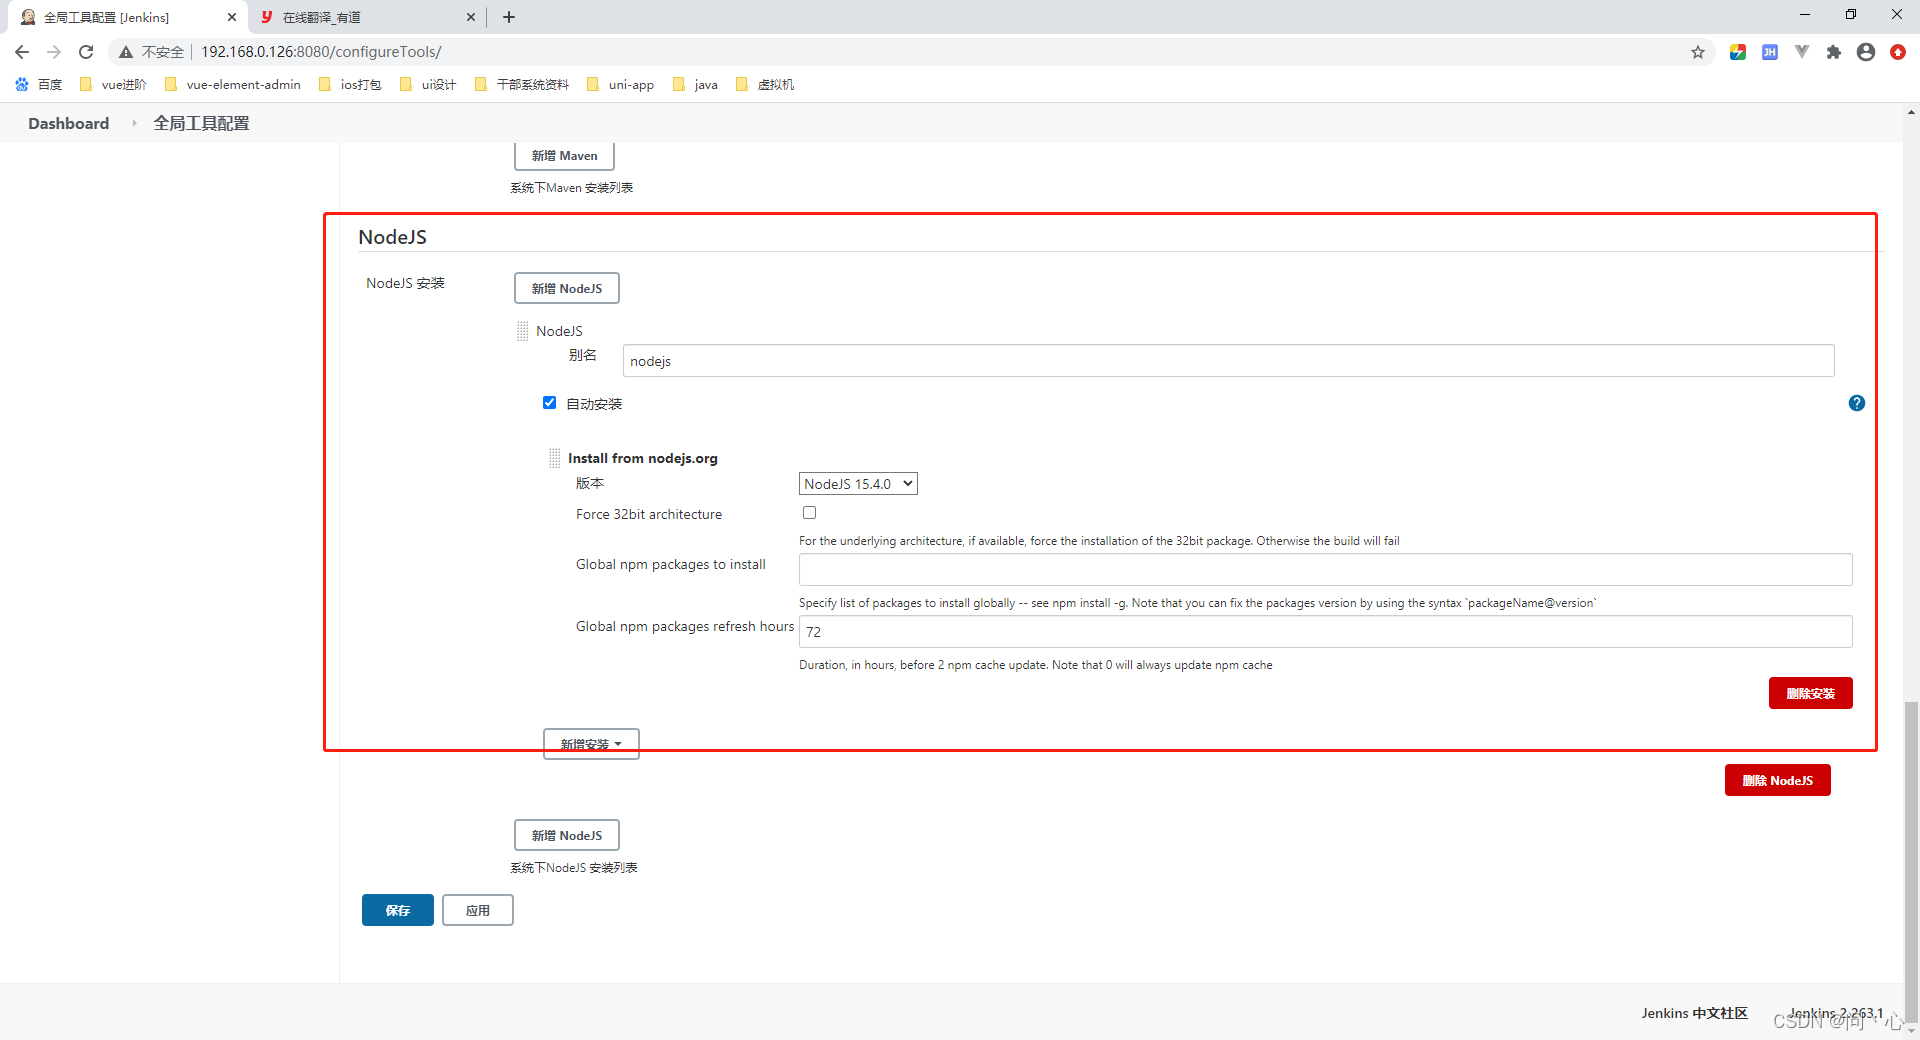
Task: Open the ios打包 bookmark folder
Action: pyautogui.click(x=350, y=85)
